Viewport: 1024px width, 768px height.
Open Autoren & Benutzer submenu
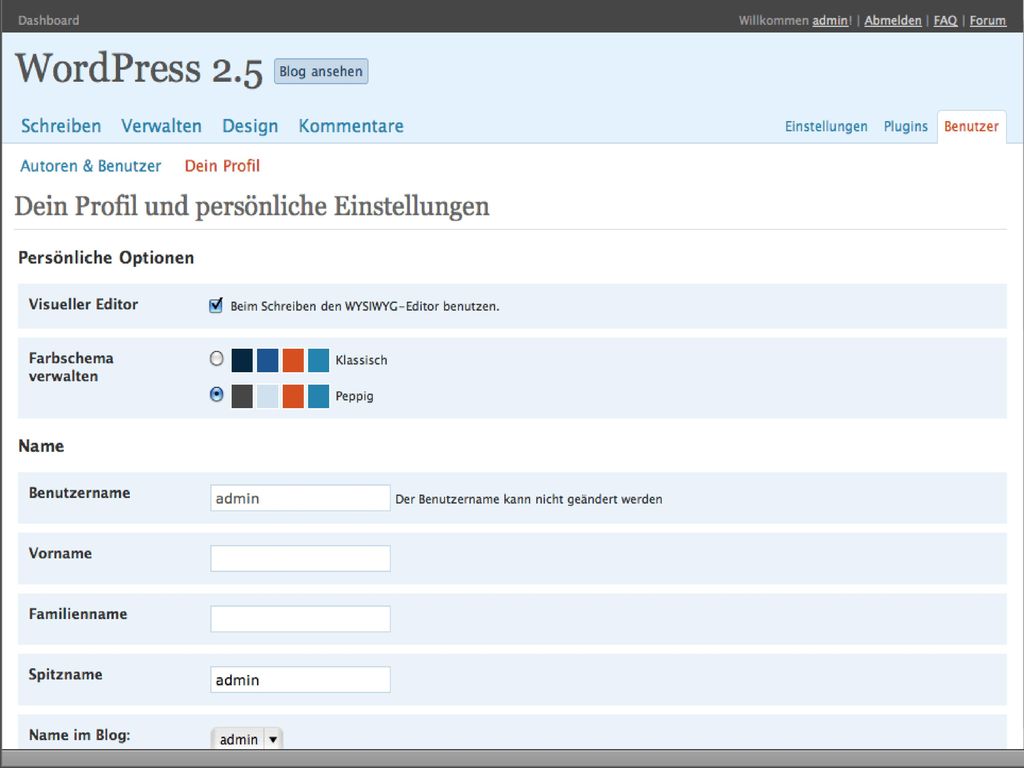click(91, 166)
